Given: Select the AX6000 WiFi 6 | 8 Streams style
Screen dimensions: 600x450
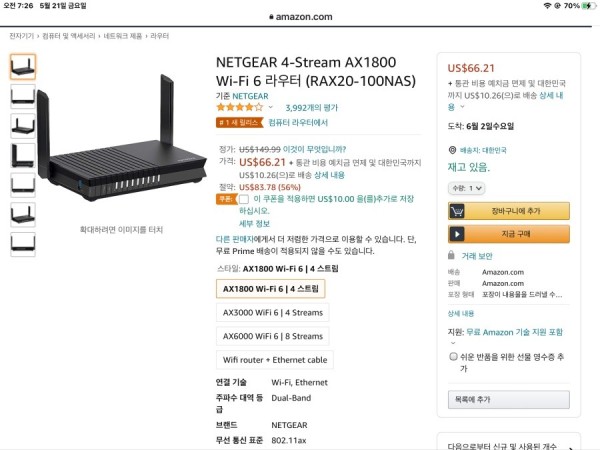Looking at the screenshot, I should tap(272, 336).
